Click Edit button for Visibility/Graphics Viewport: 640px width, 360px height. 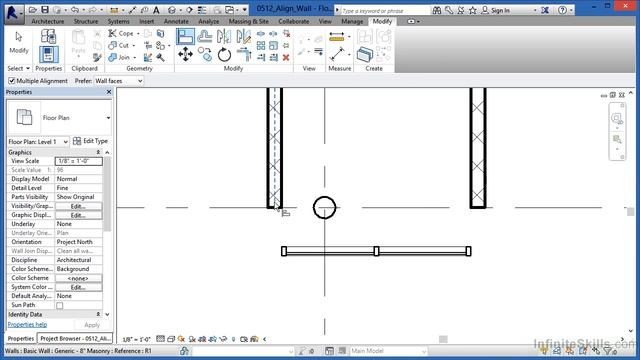click(78, 206)
